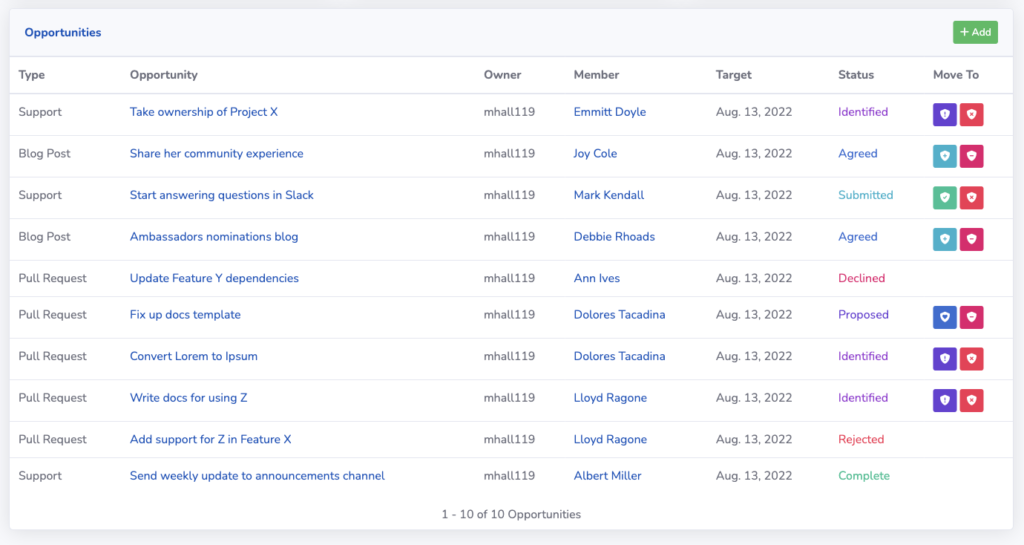Screen dimensions: 1024x545
Task: Click purple shield icon for Take ownership of Project X
Action: click(944, 114)
